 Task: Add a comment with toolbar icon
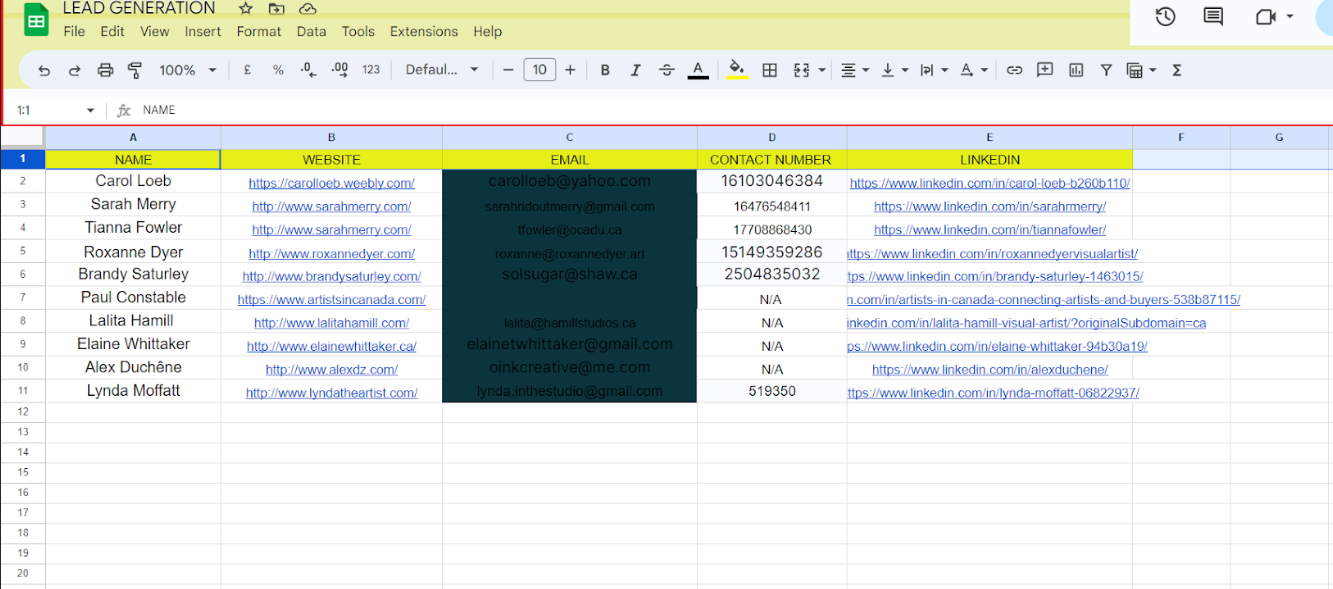point(1045,70)
